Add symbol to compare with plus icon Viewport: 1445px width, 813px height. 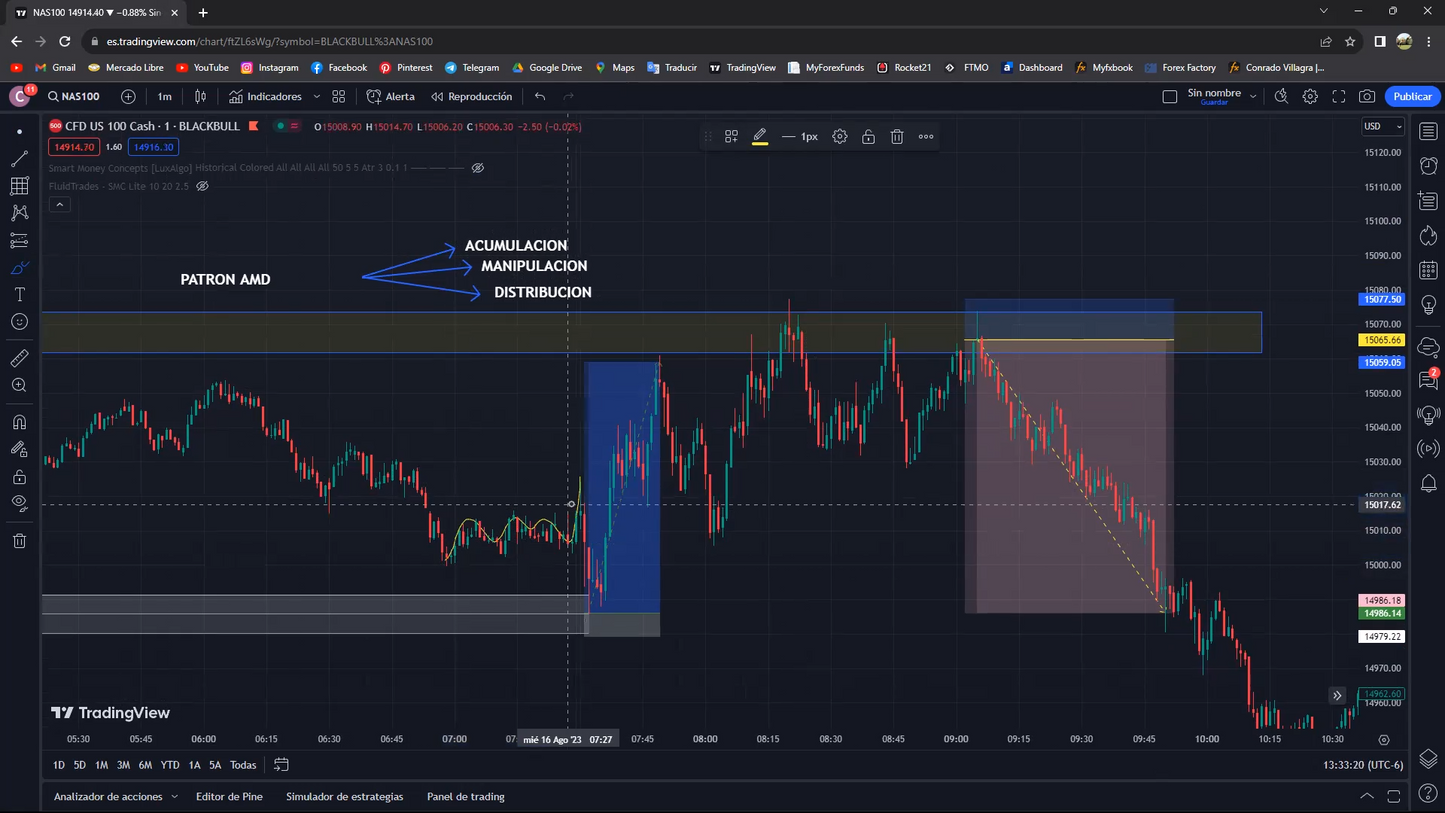click(128, 96)
